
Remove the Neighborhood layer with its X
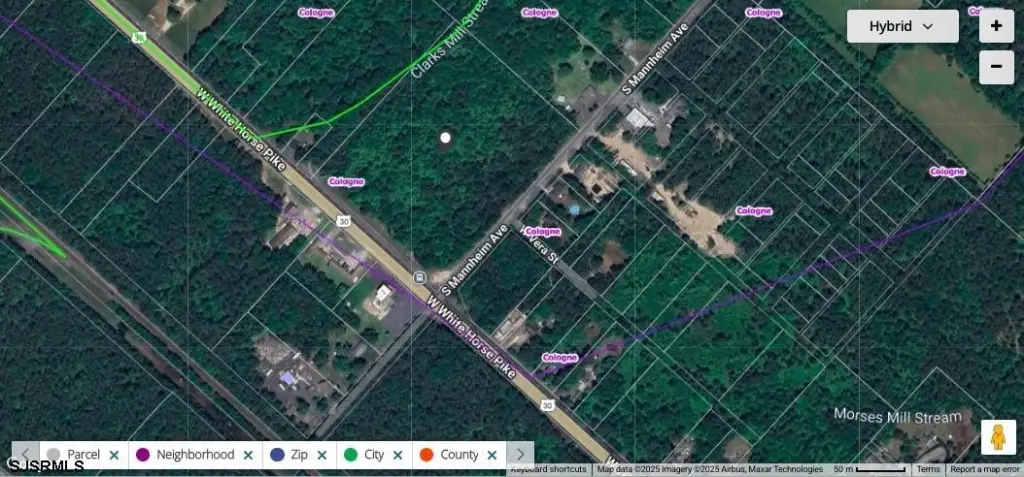pos(248,455)
